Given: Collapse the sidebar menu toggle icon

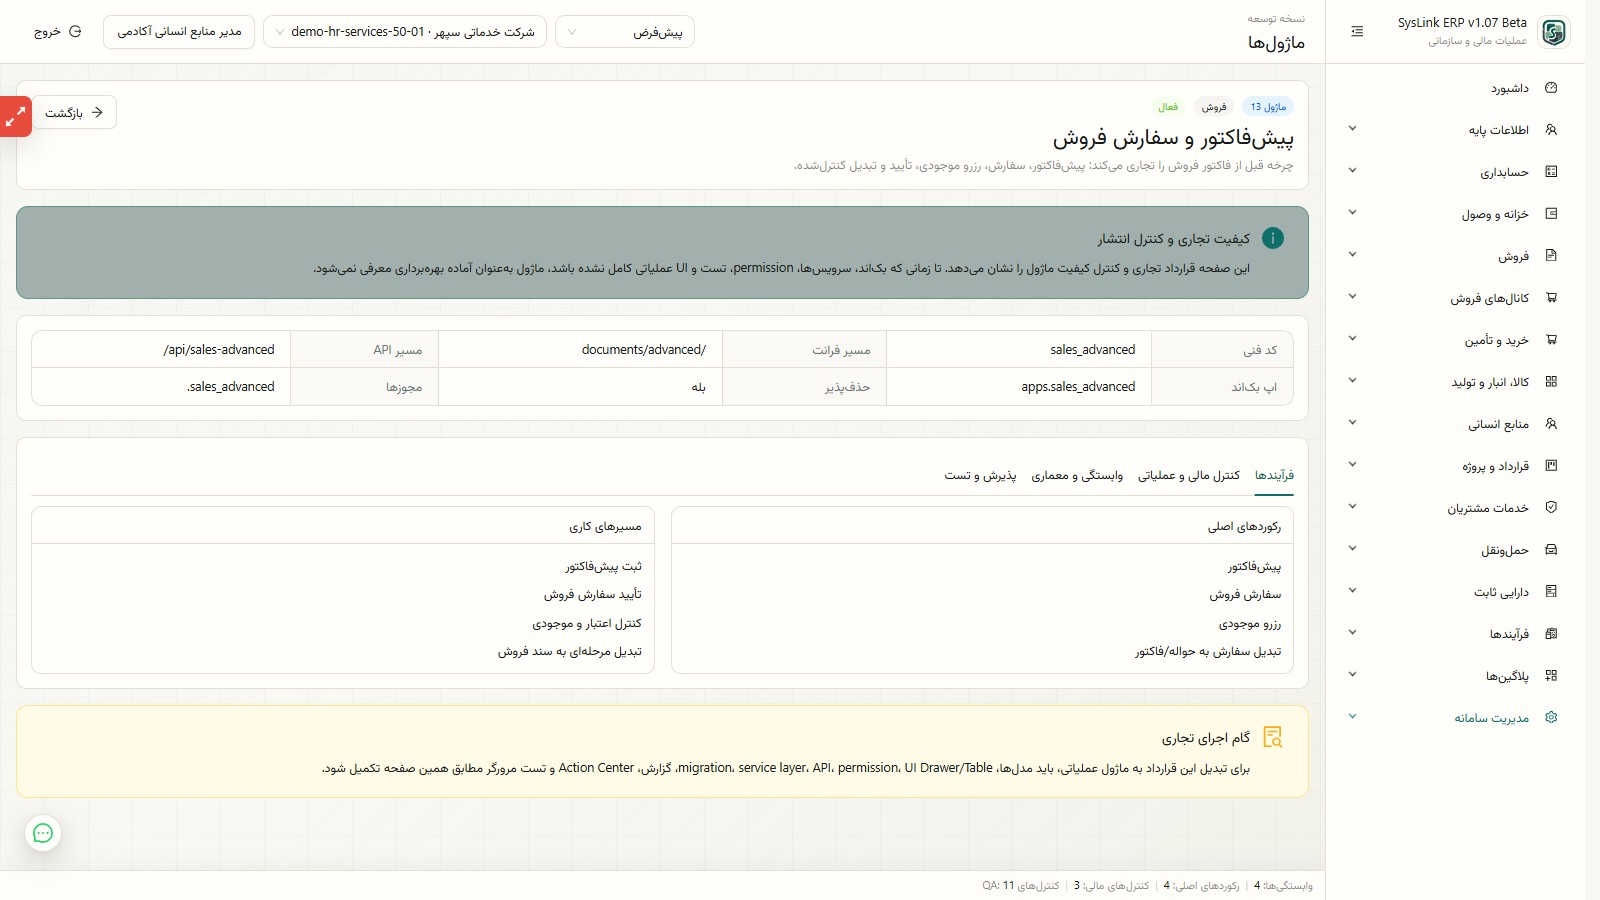Looking at the screenshot, I should 1357,32.
